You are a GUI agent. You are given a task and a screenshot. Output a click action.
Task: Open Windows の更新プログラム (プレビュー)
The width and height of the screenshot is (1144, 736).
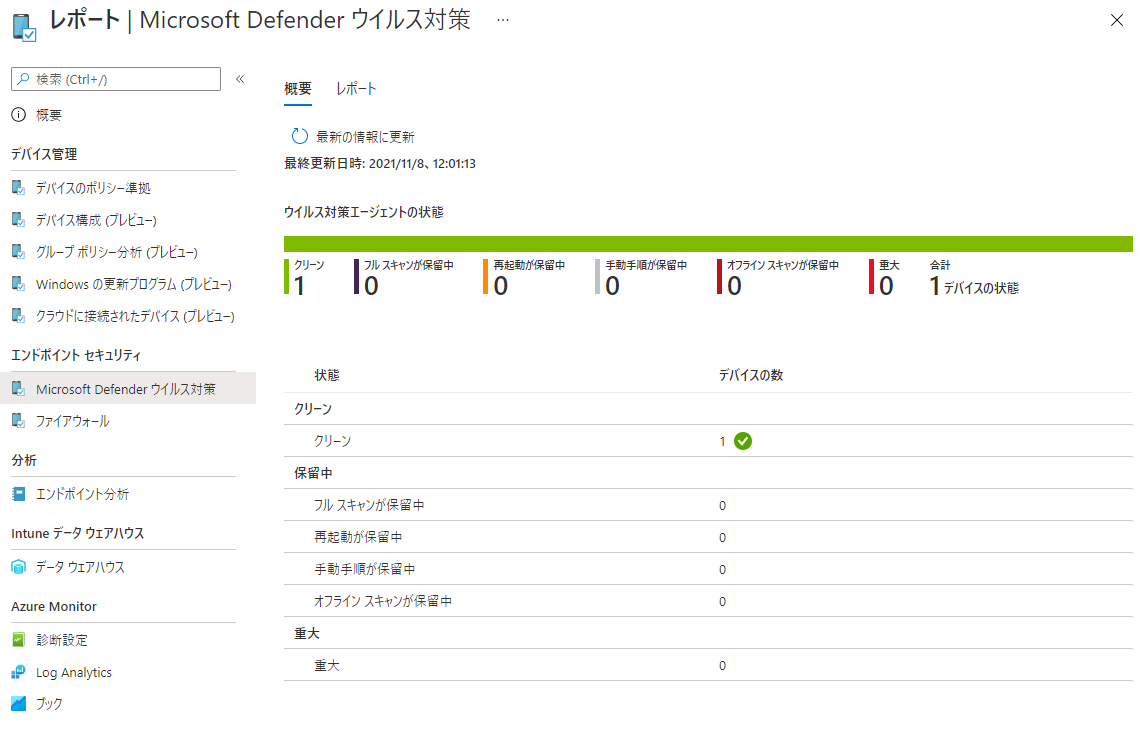click(133, 284)
